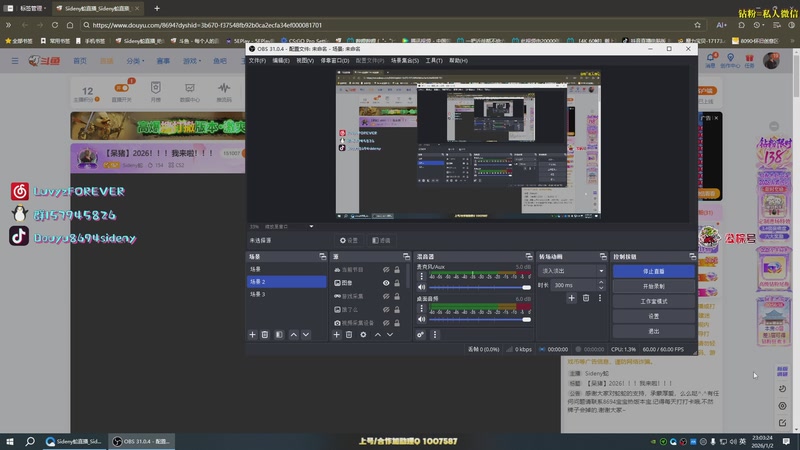Expand Douyu 游戏 navigation dropdown
Image resolution: width=800 pixels, height=450 pixels.
[x=192, y=61]
